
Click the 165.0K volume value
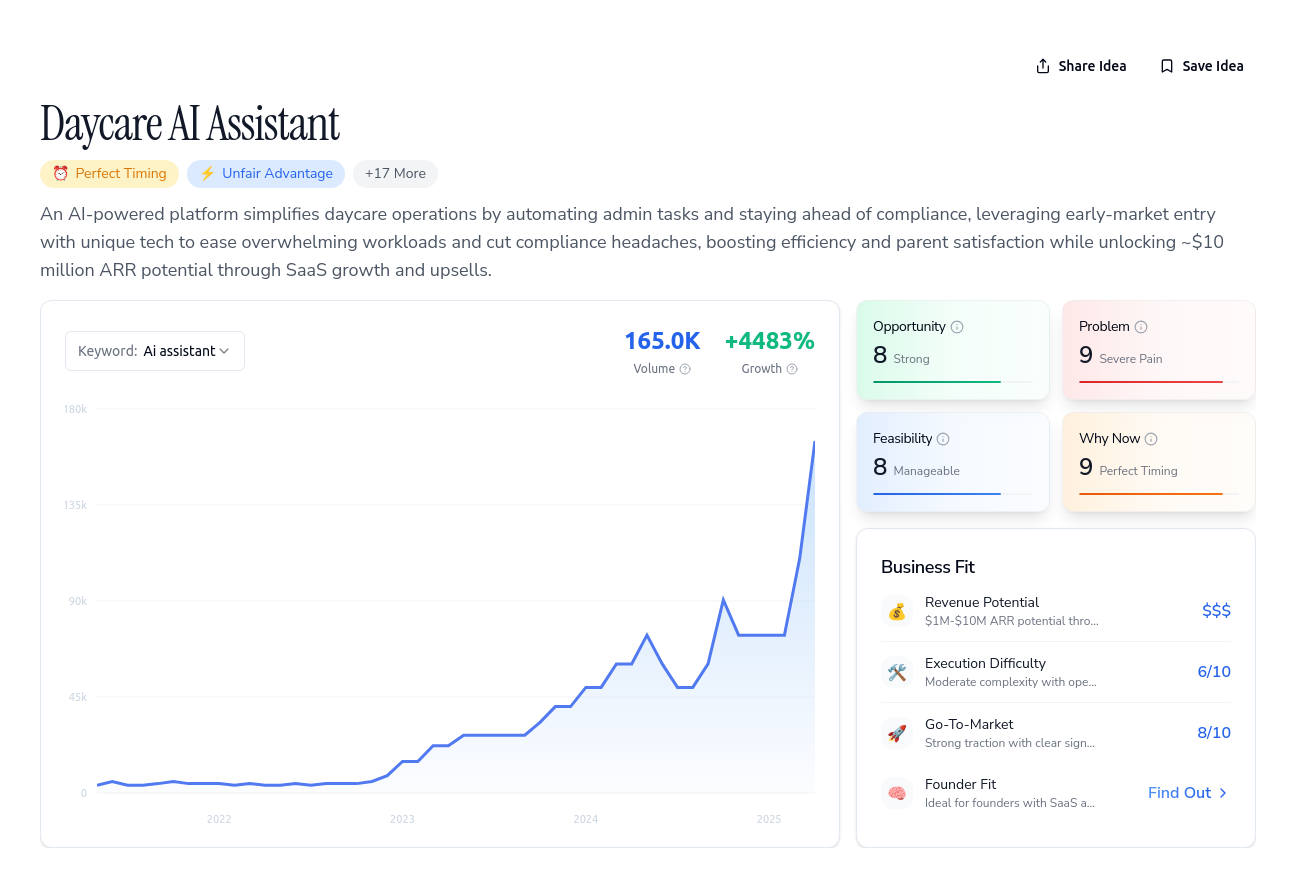662,341
